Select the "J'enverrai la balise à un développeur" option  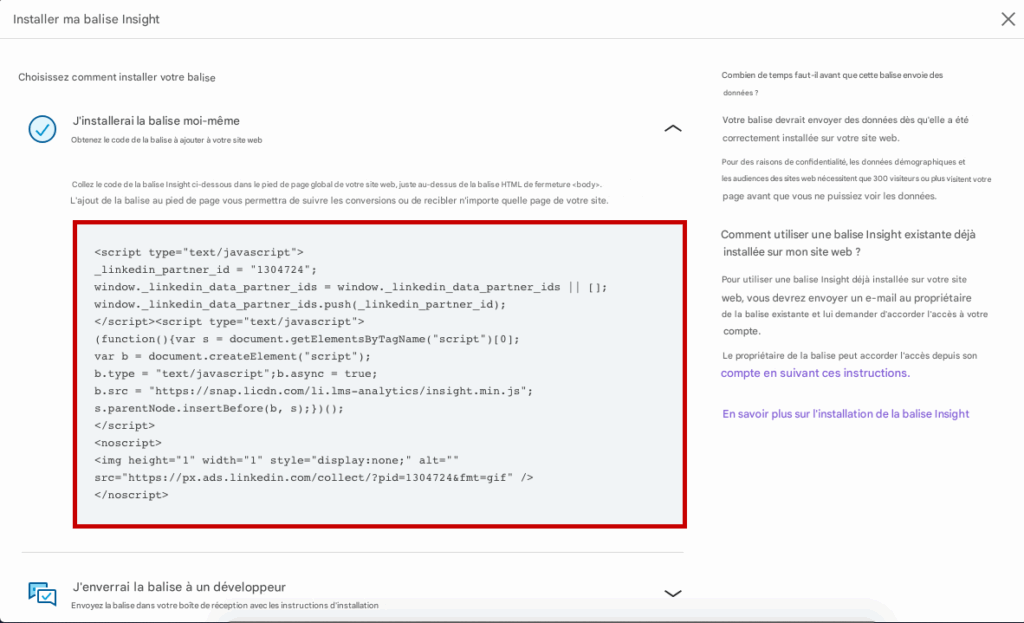179,587
